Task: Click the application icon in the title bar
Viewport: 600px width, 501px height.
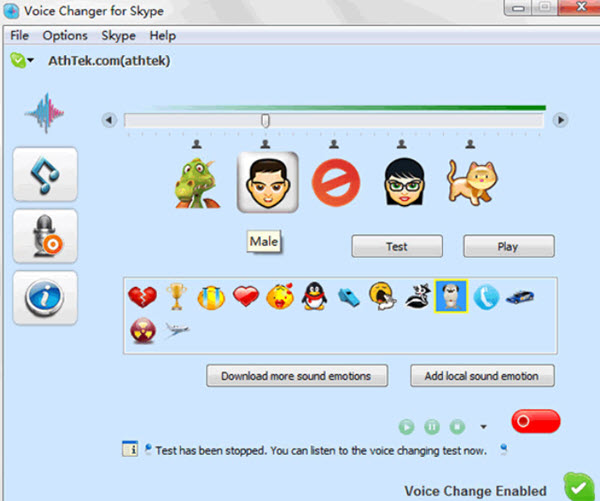Action: point(11,11)
